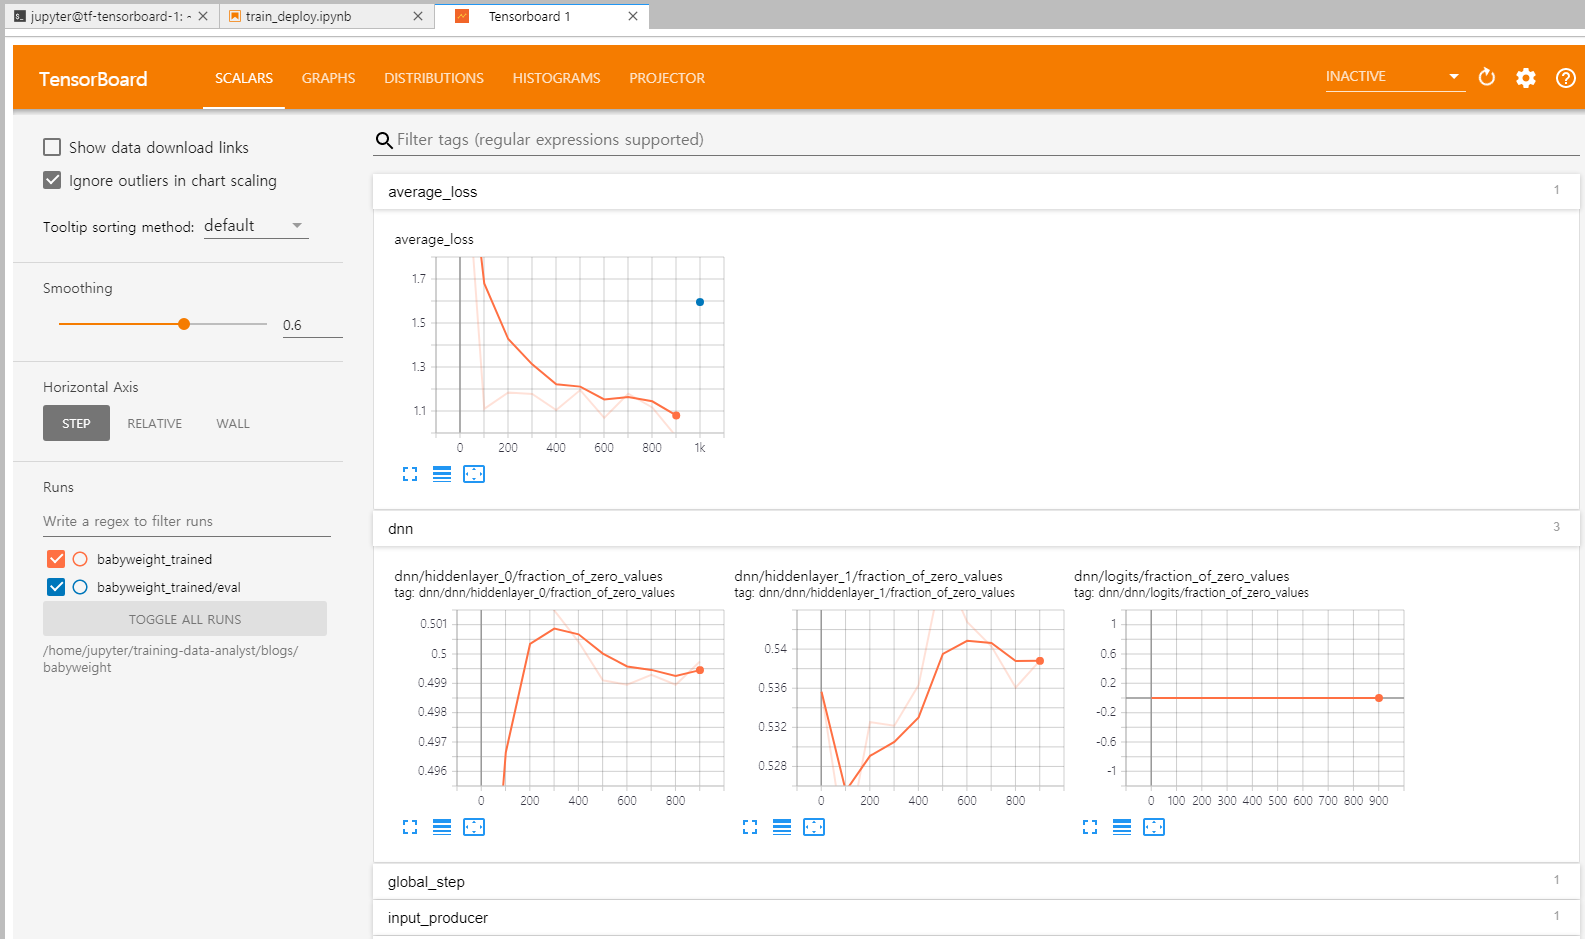This screenshot has height=939, width=1585.
Task: Uncheck the babyweight_trained/eval run checkbox
Action: [56, 587]
